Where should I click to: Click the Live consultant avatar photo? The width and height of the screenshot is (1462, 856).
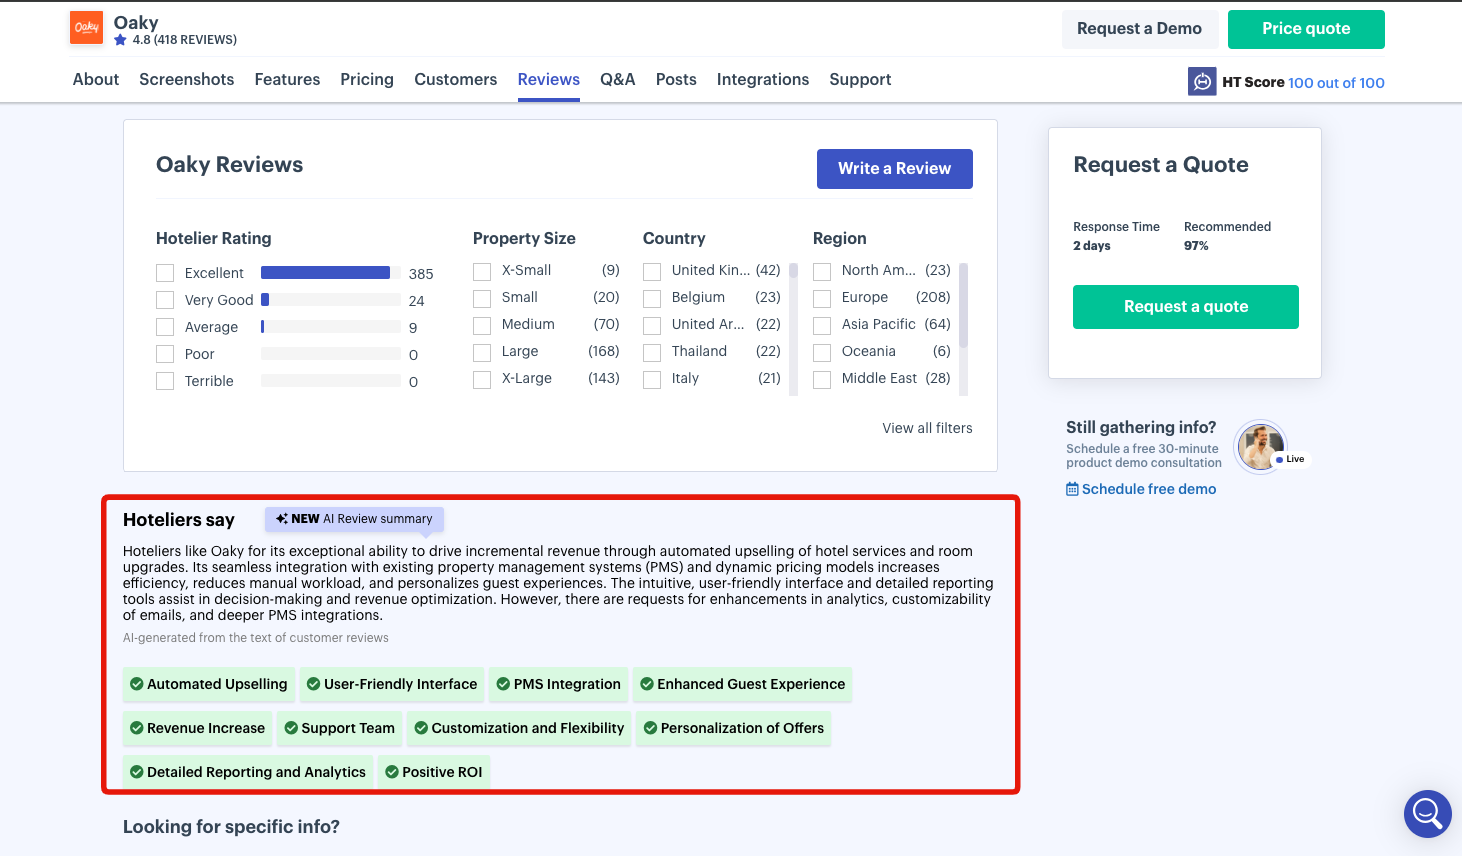[x=1261, y=447]
